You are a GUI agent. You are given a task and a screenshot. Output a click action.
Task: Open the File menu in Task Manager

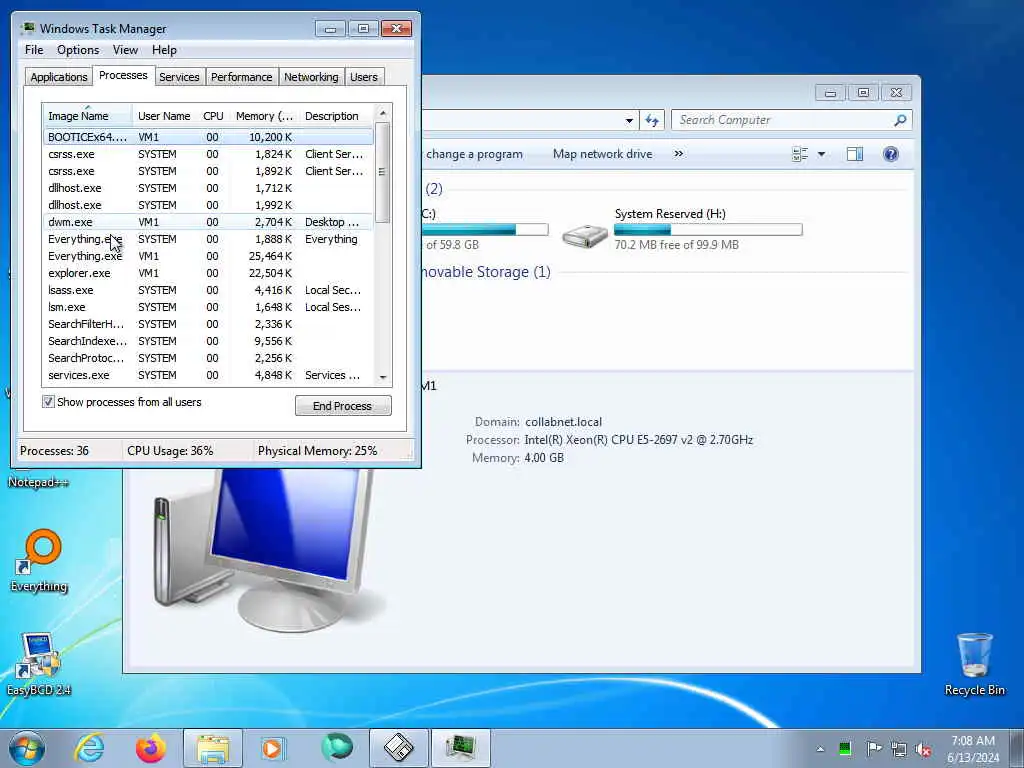34,50
